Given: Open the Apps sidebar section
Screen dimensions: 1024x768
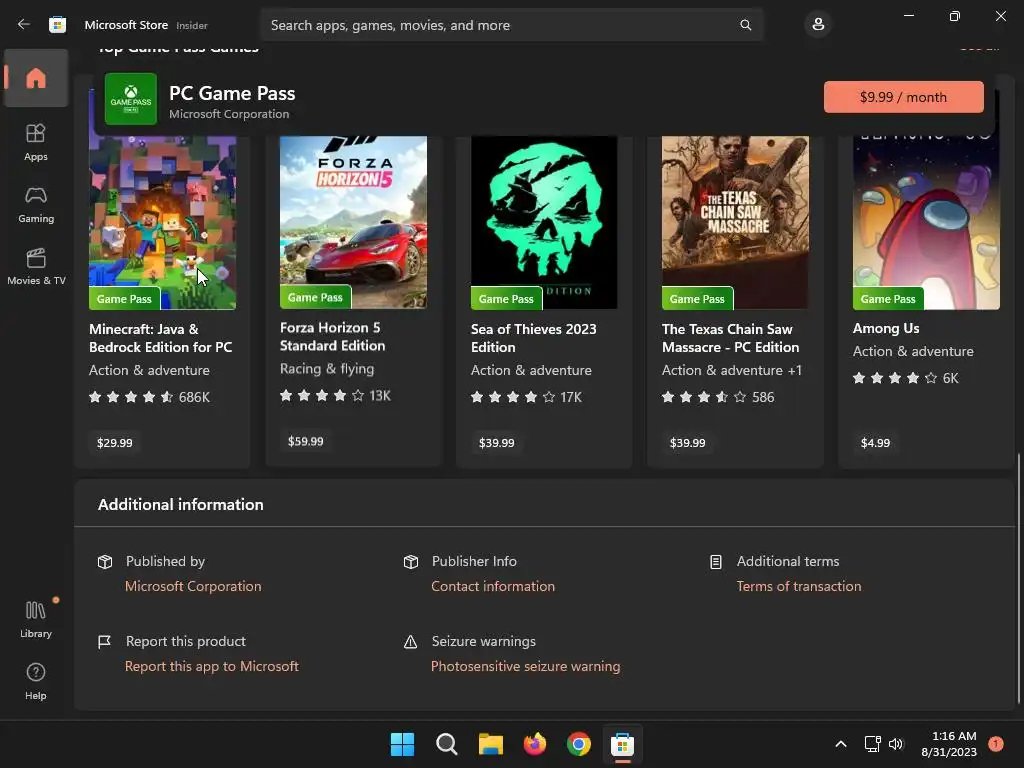Looking at the screenshot, I should (x=36, y=142).
